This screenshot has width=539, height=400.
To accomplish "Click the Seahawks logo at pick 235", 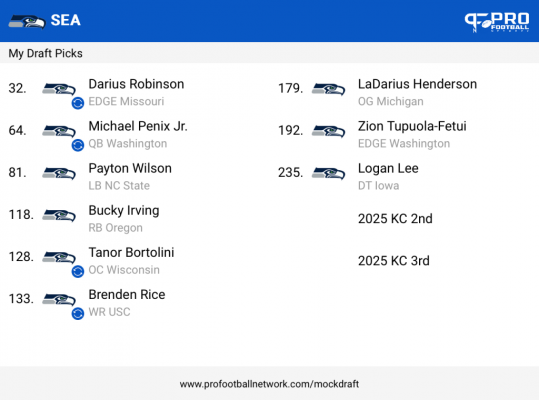I will pos(328,174).
